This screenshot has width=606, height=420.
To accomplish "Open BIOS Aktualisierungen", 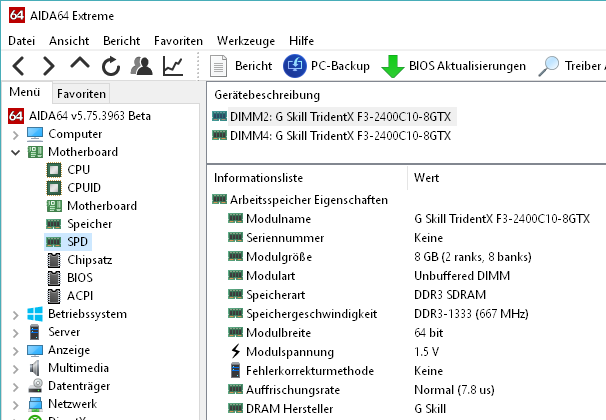I will tap(453, 66).
